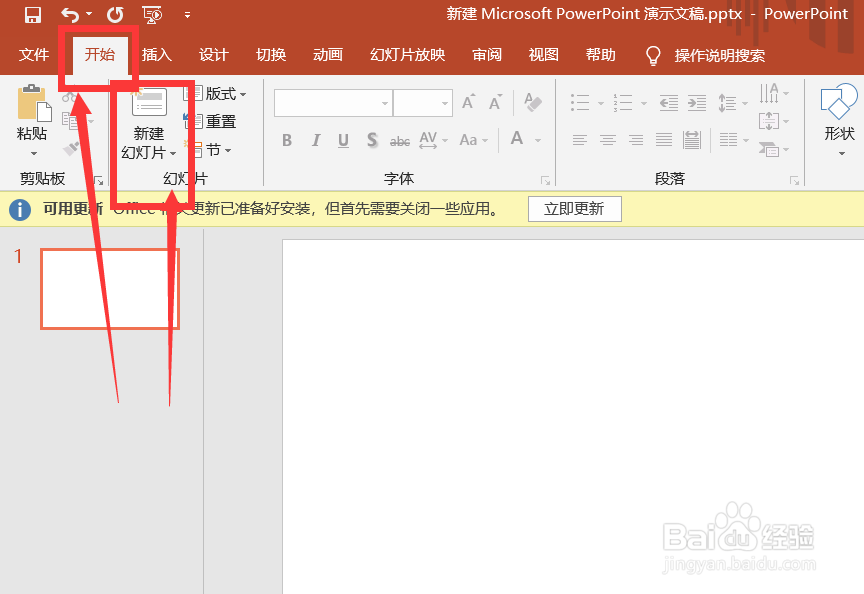Open the 剪贴板 dialog launcher
This screenshot has height=594, width=864.
pyautogui.click(x=99, y=180)
